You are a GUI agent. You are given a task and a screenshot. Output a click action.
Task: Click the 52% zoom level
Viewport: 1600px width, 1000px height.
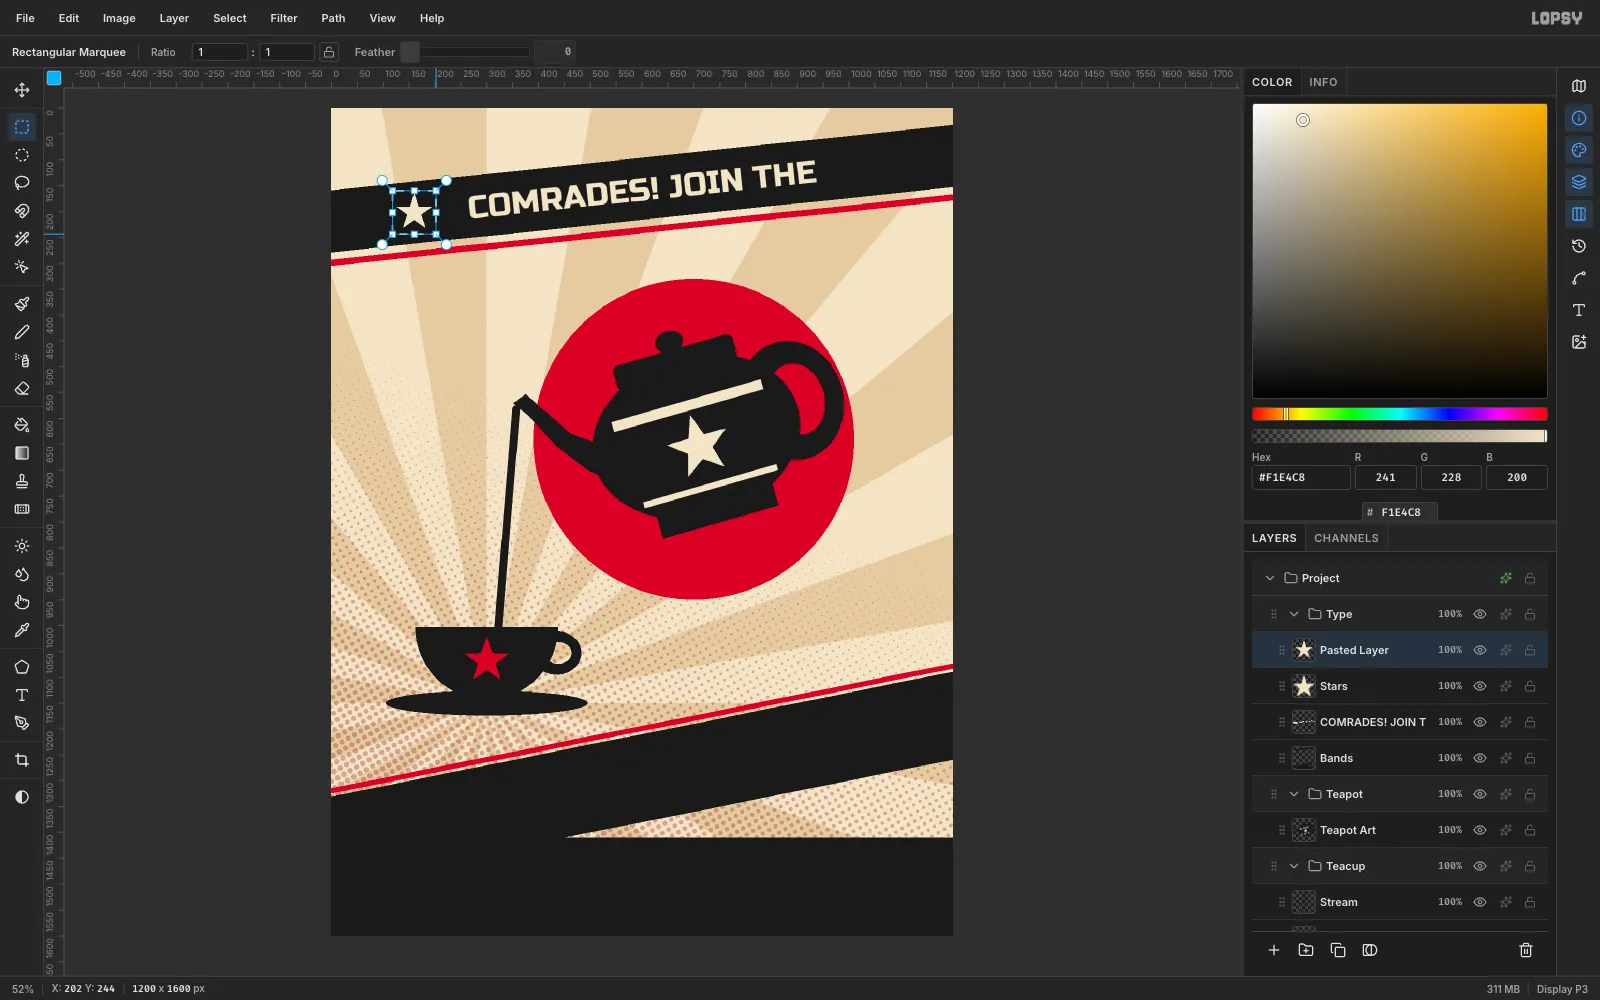23,989
